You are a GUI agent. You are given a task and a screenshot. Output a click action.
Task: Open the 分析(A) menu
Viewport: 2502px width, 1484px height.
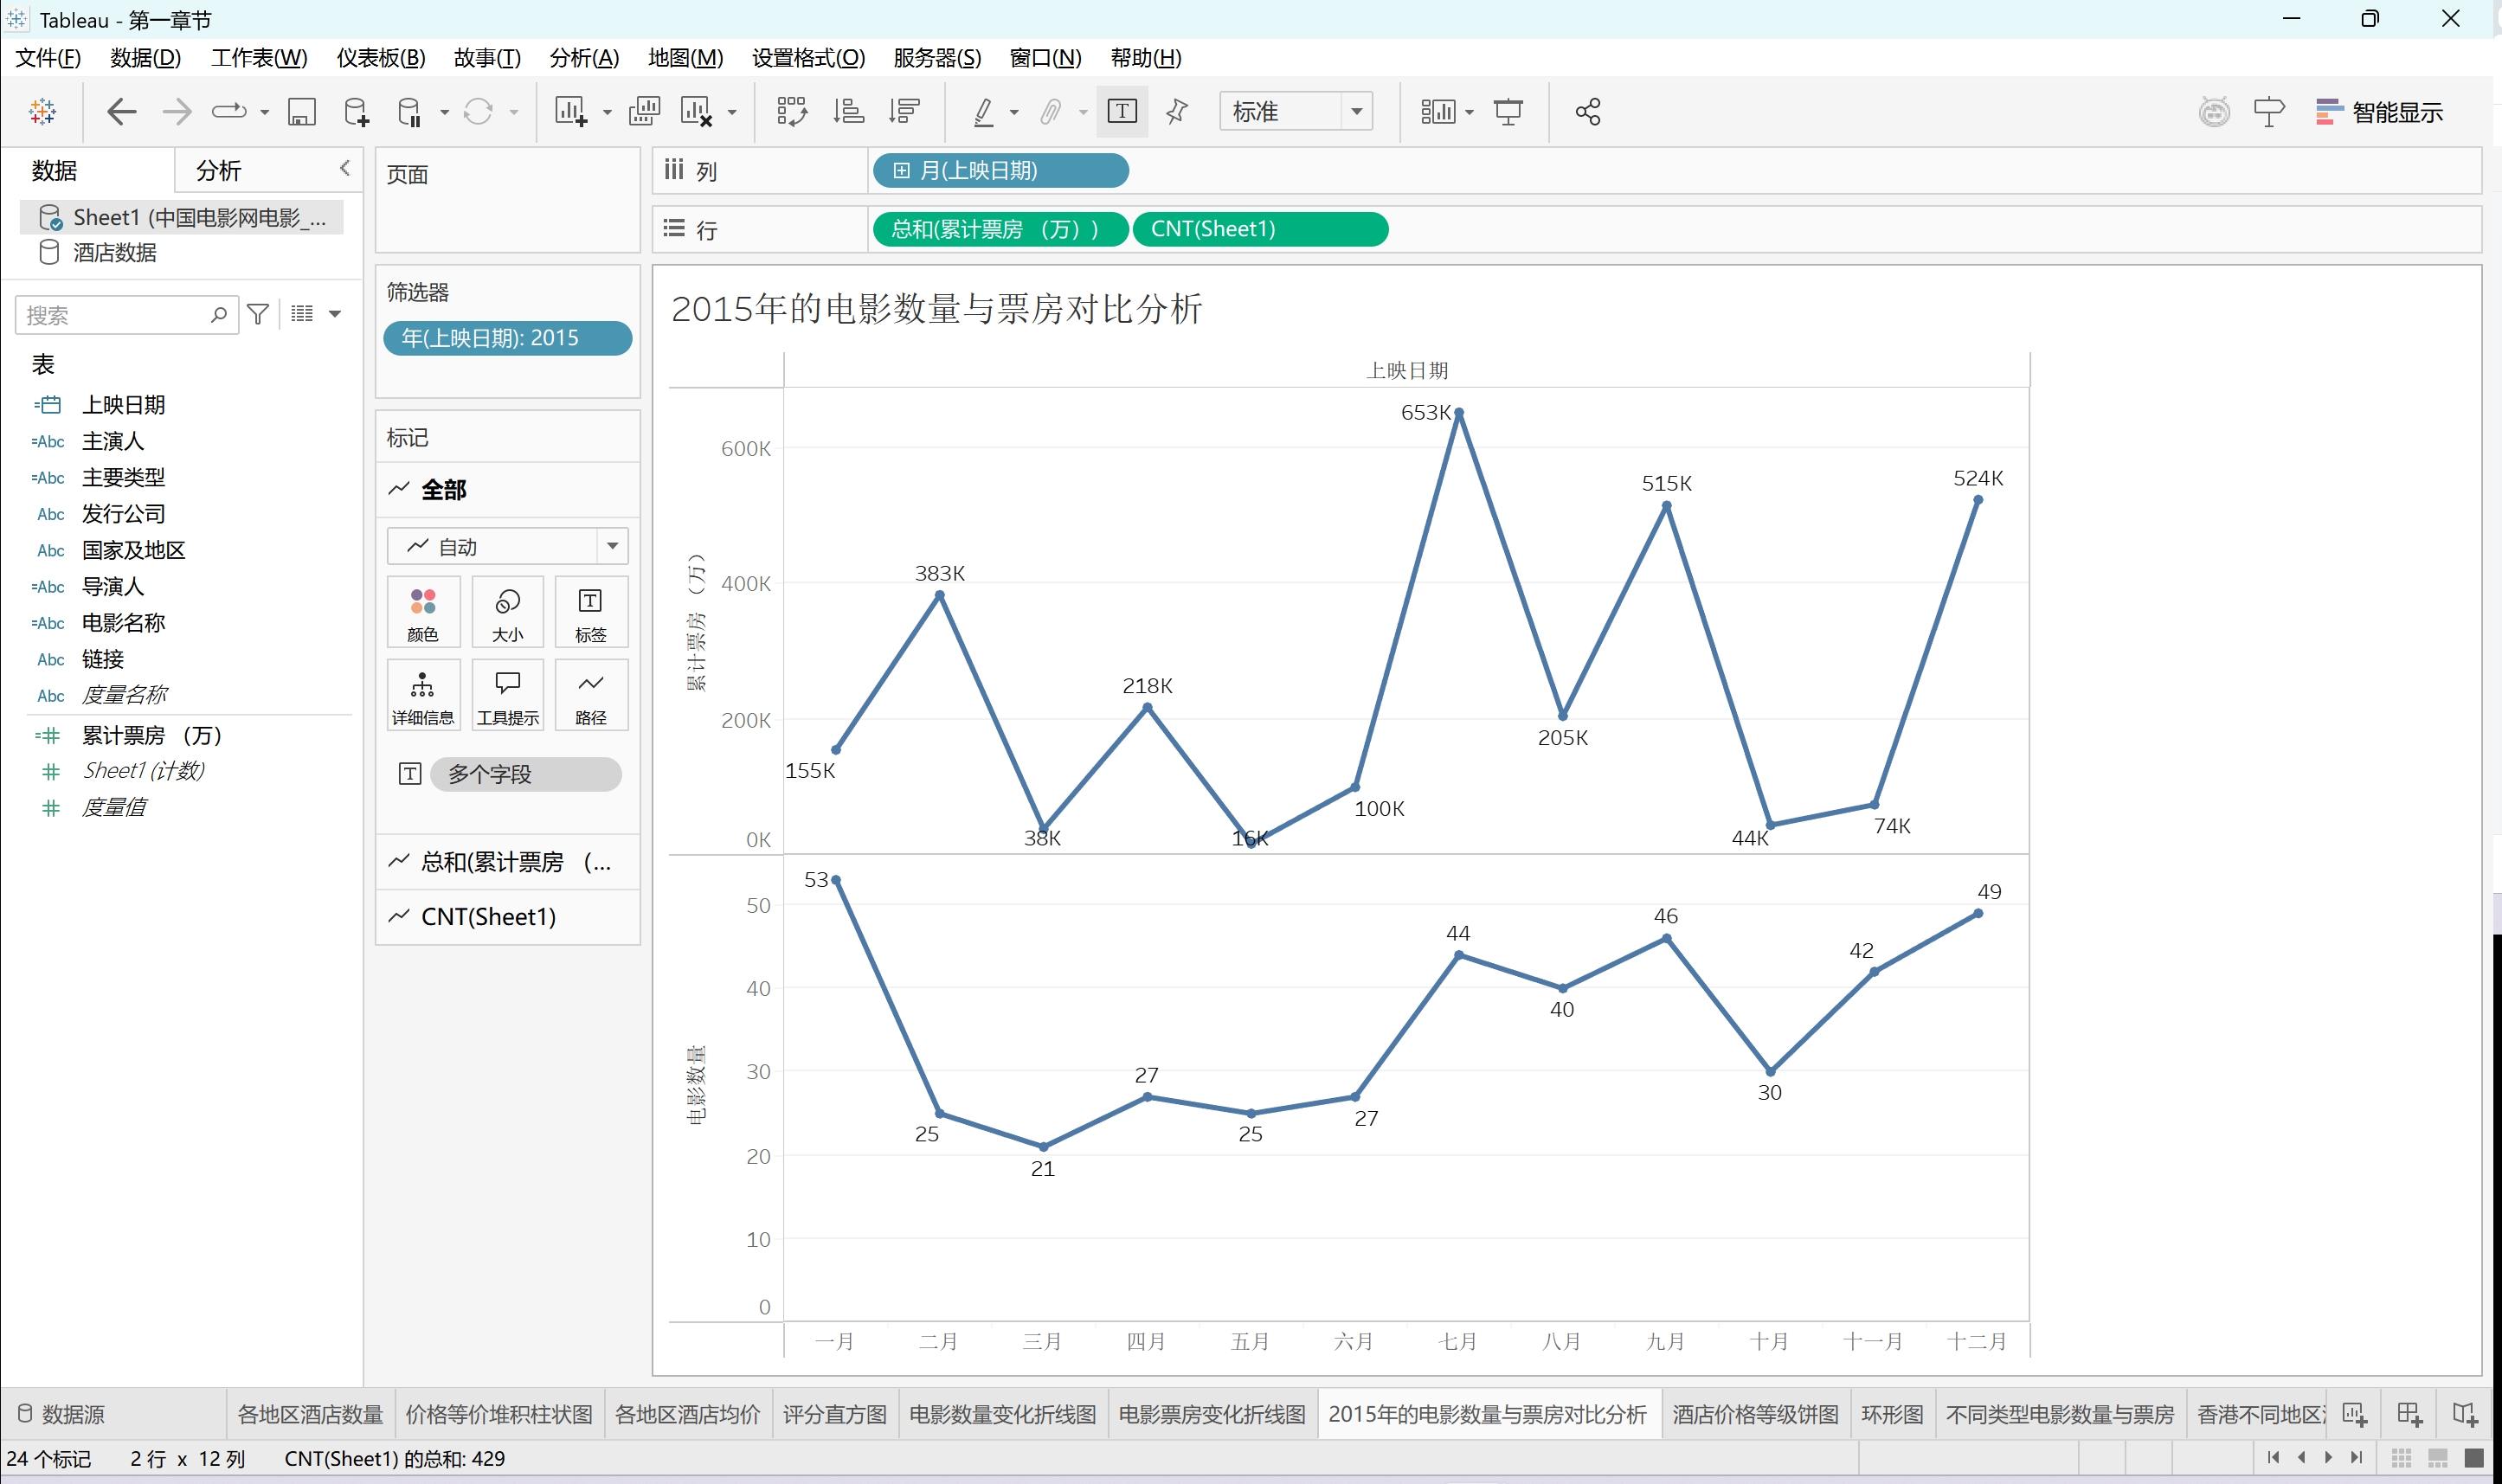(584, 58)
